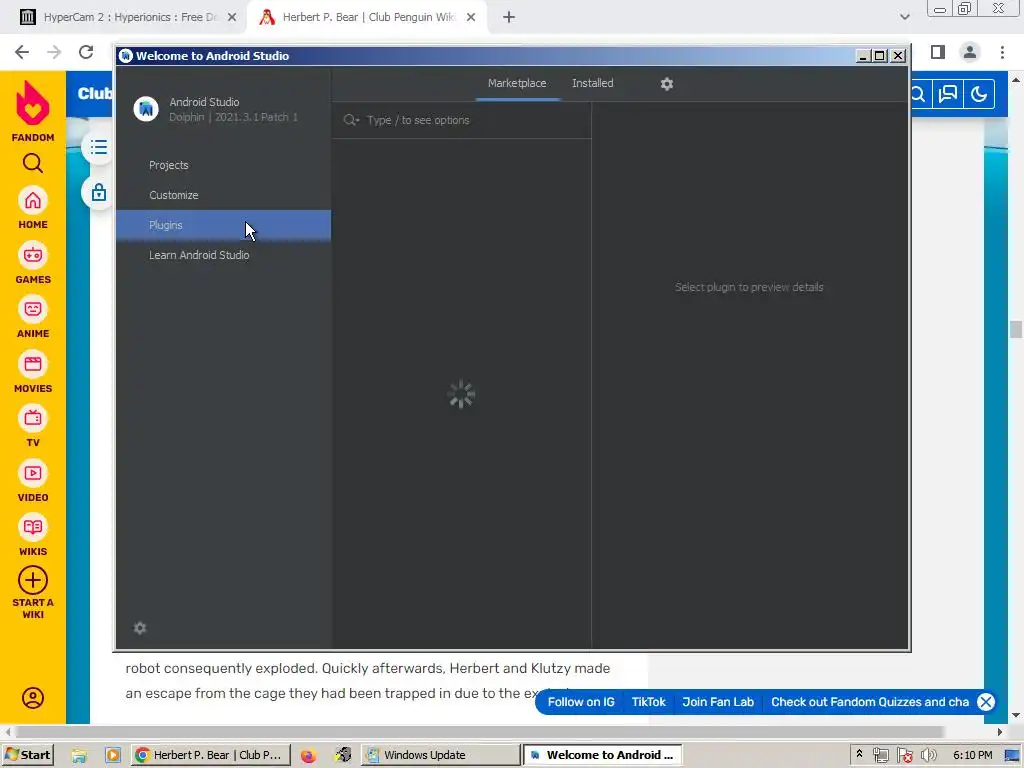Click the page lock icon on the wiki
Screen dimensions: 1024x768
99,193
